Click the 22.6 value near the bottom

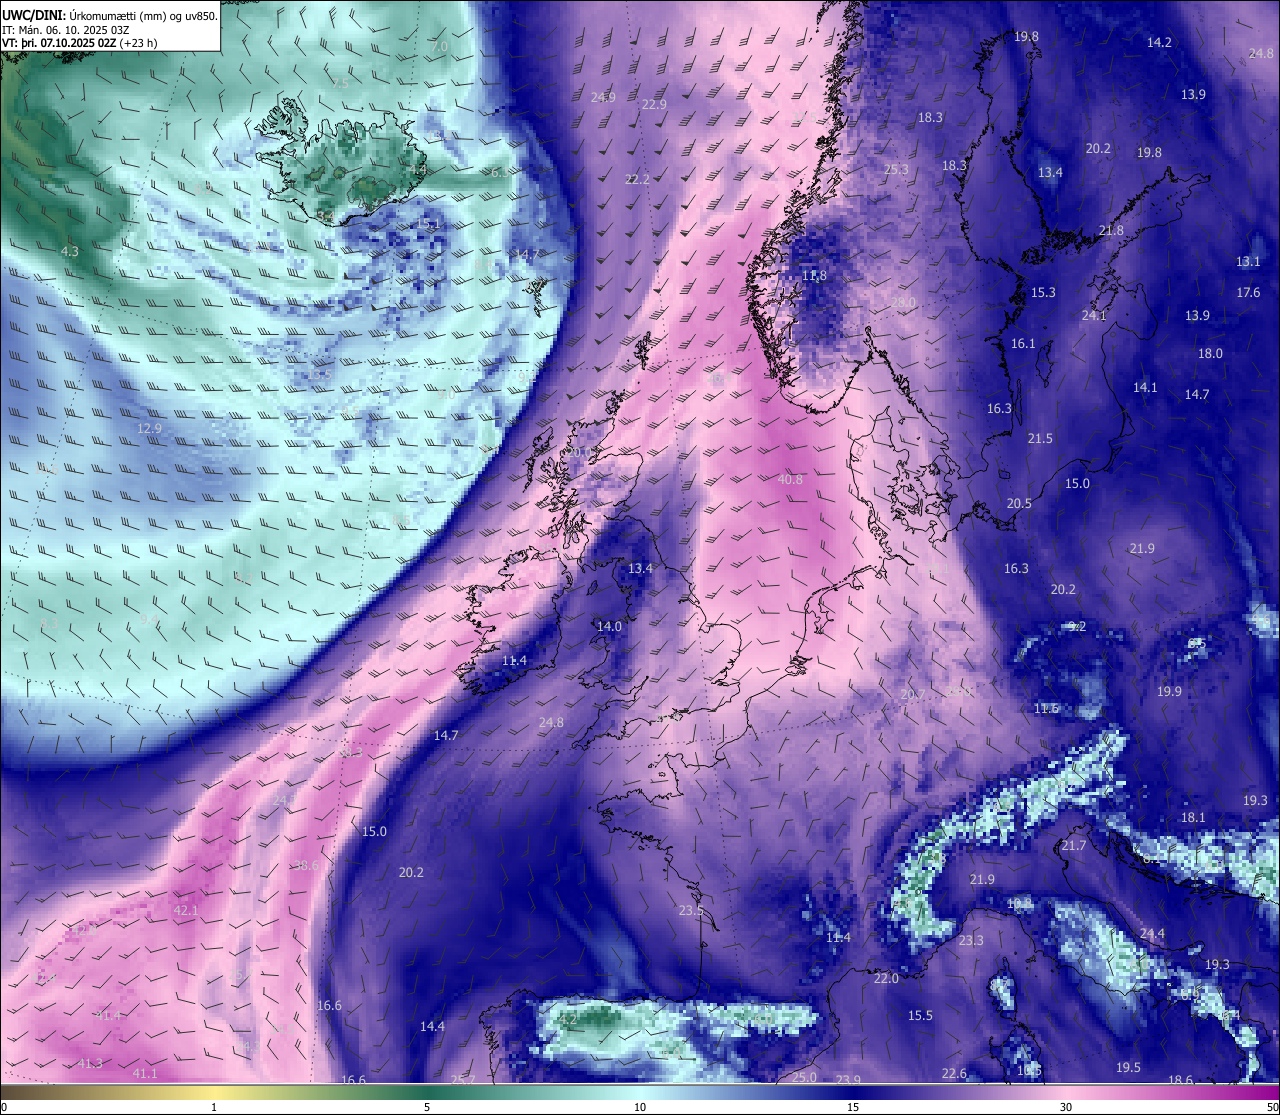click(x=954, y=1073)
